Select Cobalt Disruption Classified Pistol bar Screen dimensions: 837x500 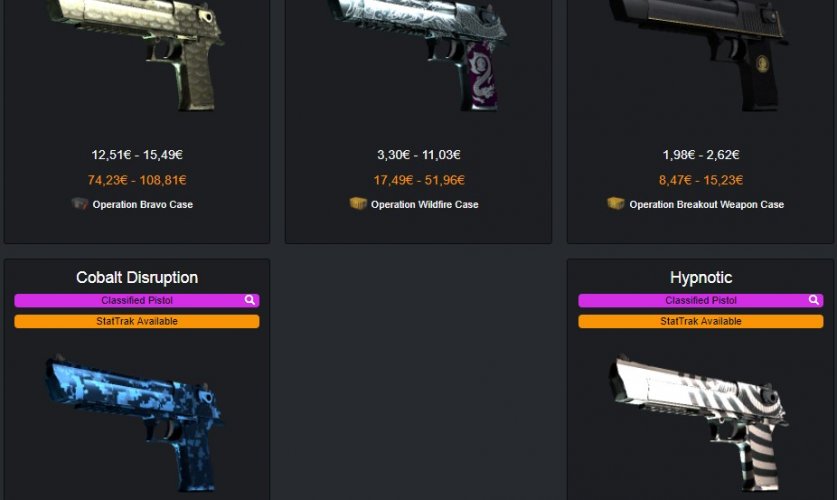point(137,300)
